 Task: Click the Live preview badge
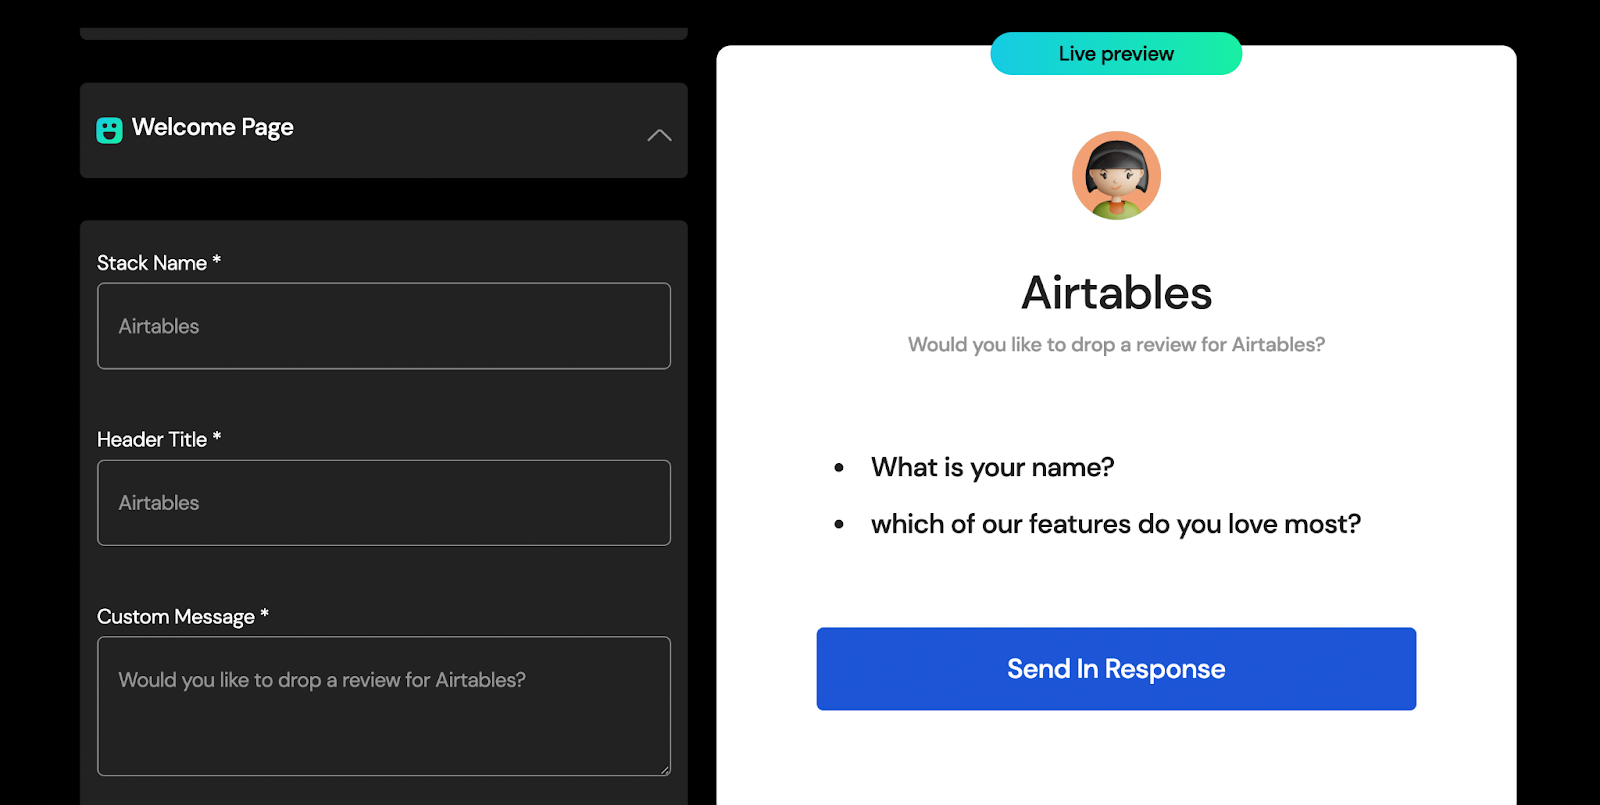pyautogui.click(x=1116, y=54)
